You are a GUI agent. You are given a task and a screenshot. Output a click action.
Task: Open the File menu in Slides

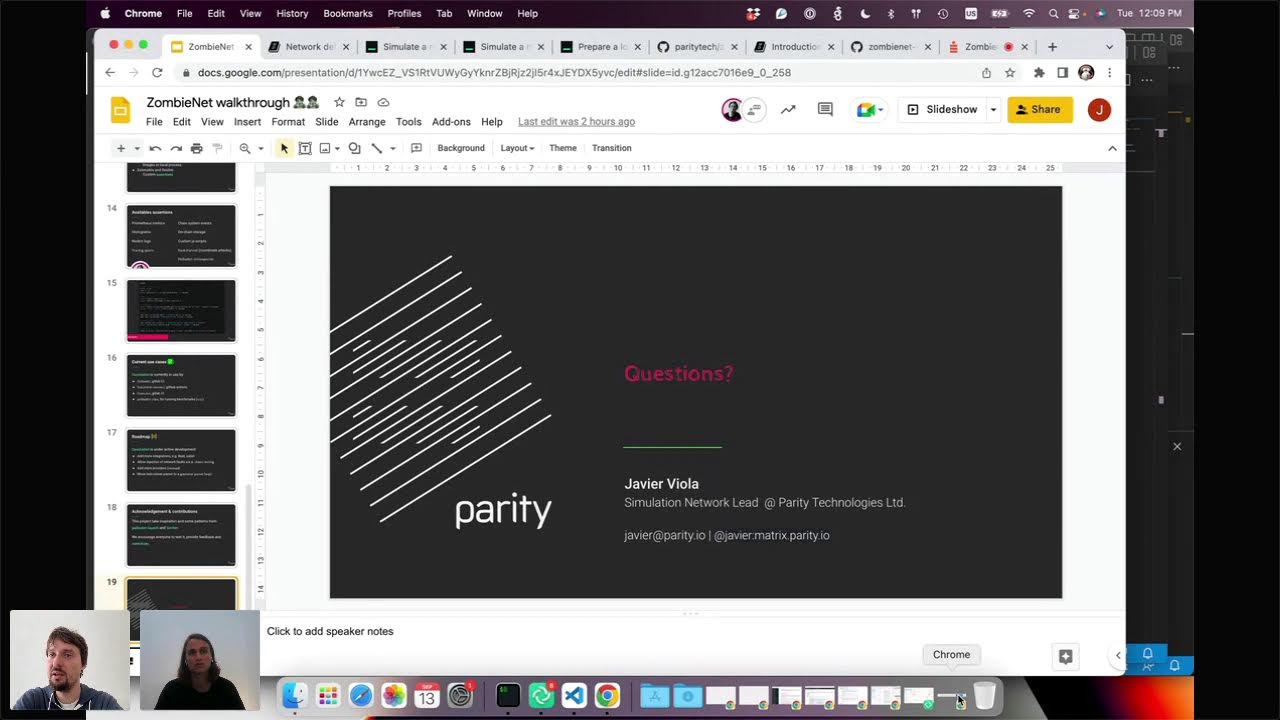click(x=154, y=122)
